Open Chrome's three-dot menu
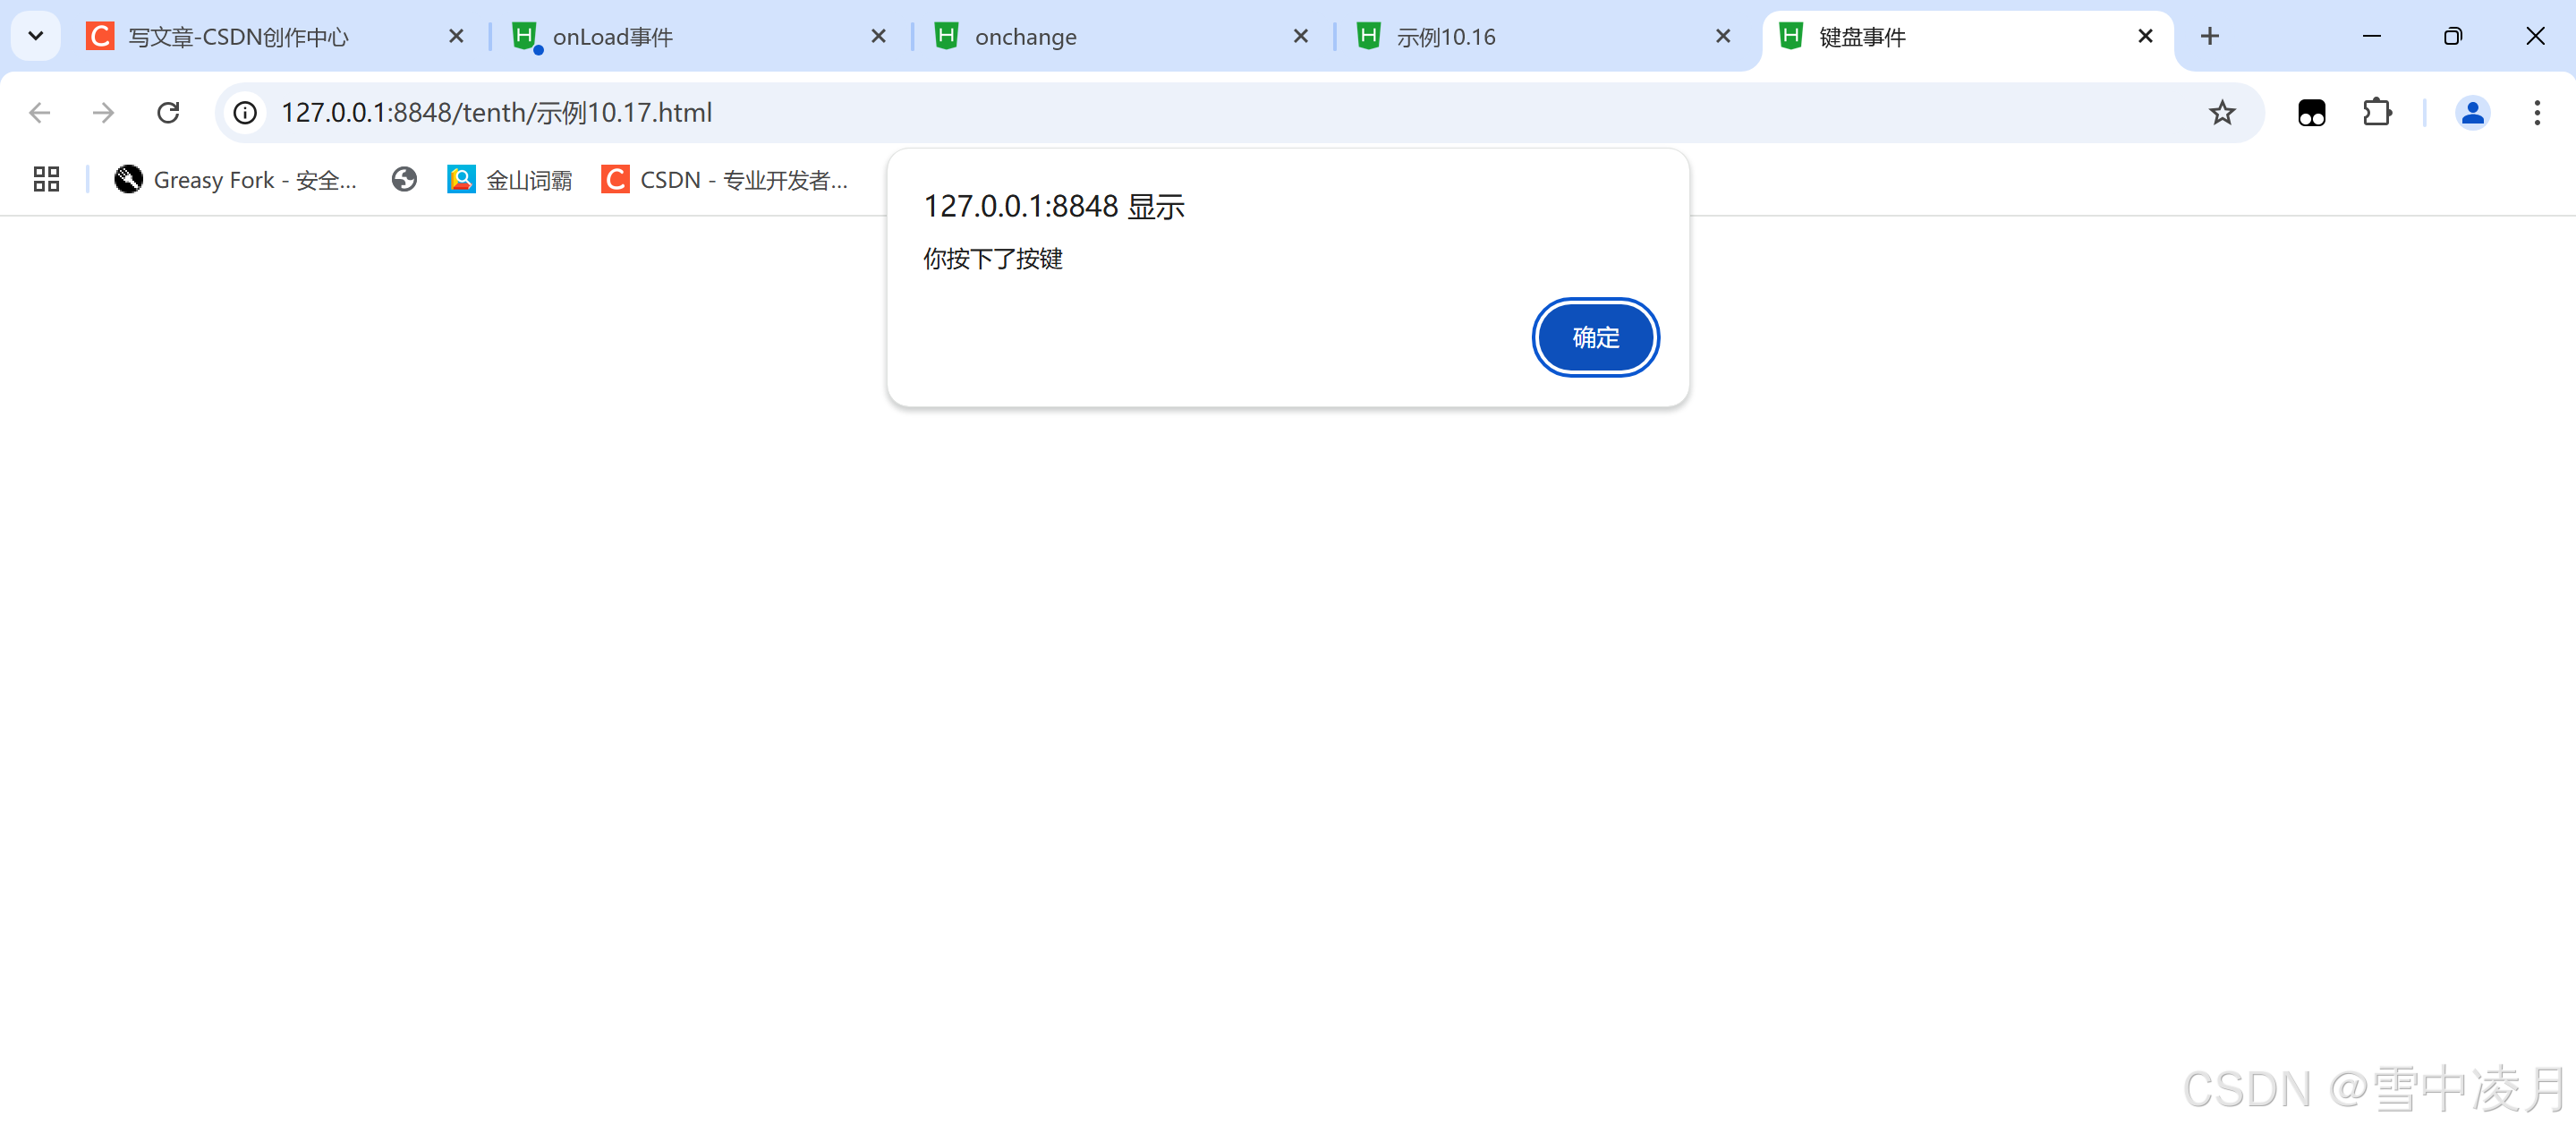Viewport: 2576px width, 1133px height. [x=2536, y=113]
